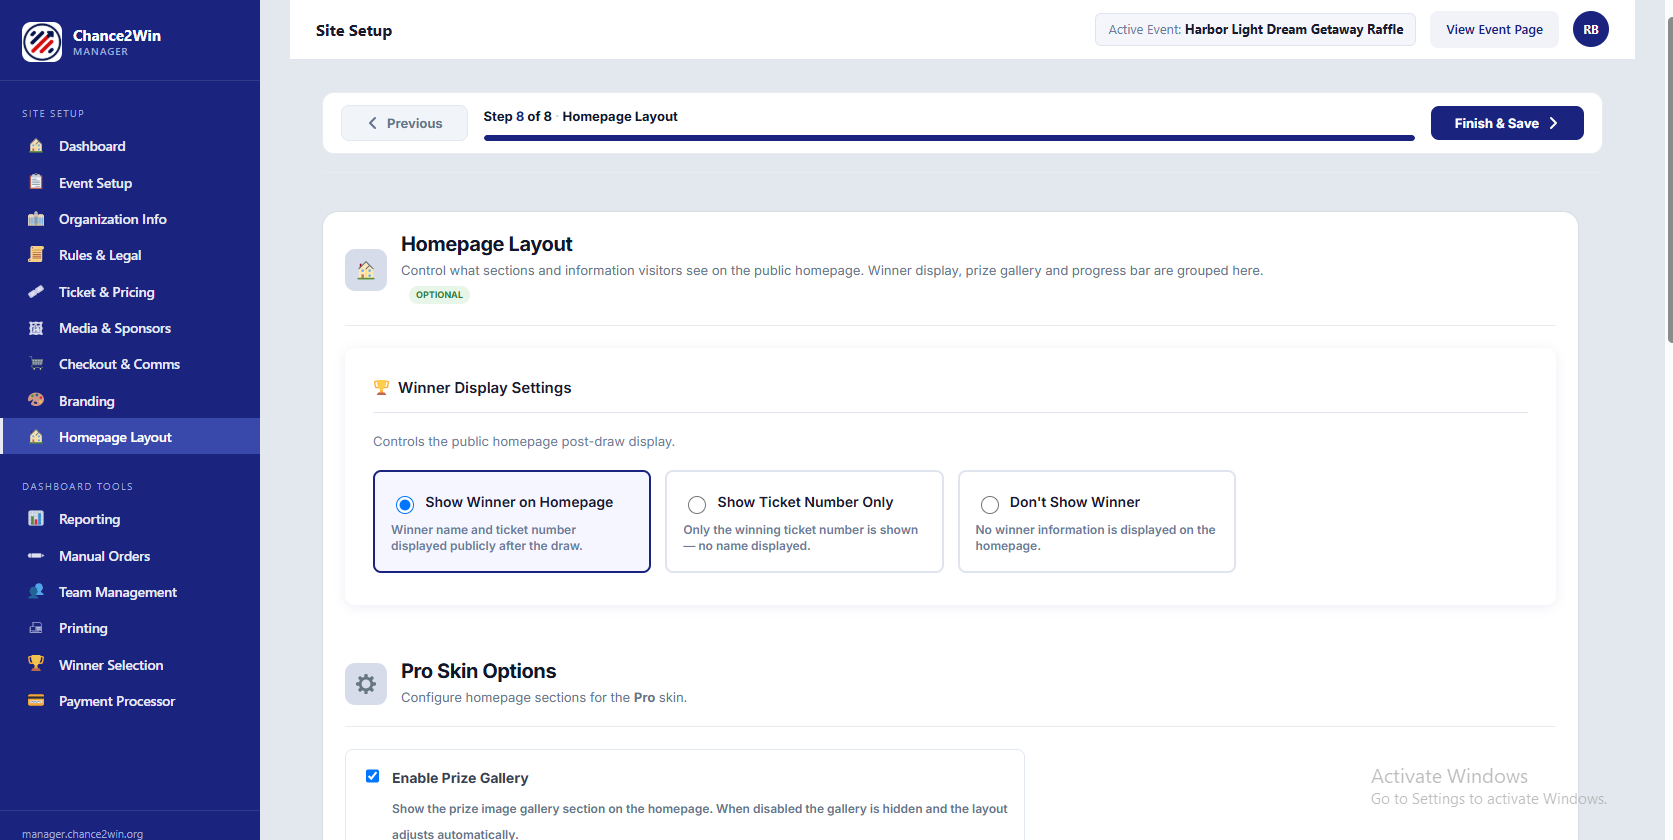
Task: Click the step progress bar
Action: pyautogui.click(x=949, y=138)
